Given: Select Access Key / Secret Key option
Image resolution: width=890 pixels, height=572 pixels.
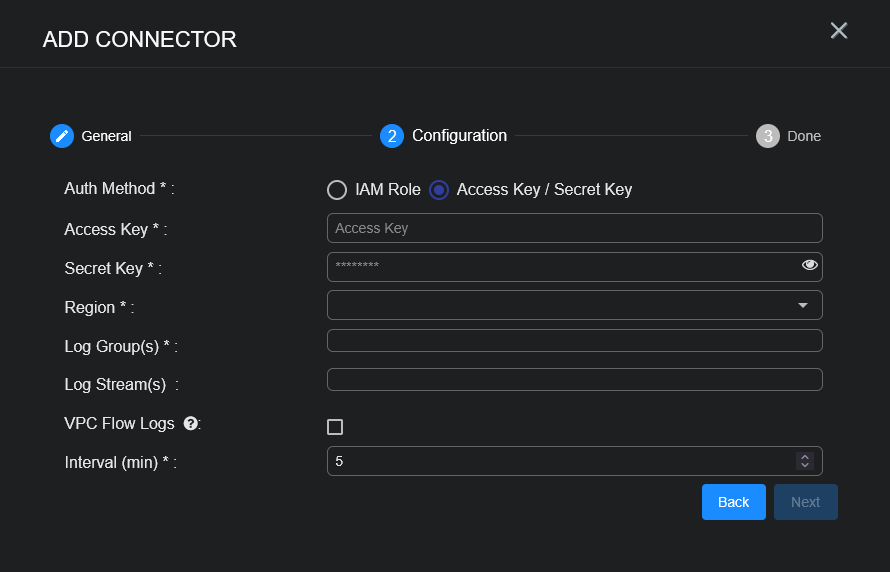Looking at the screenshot, I should click(439, 190).
